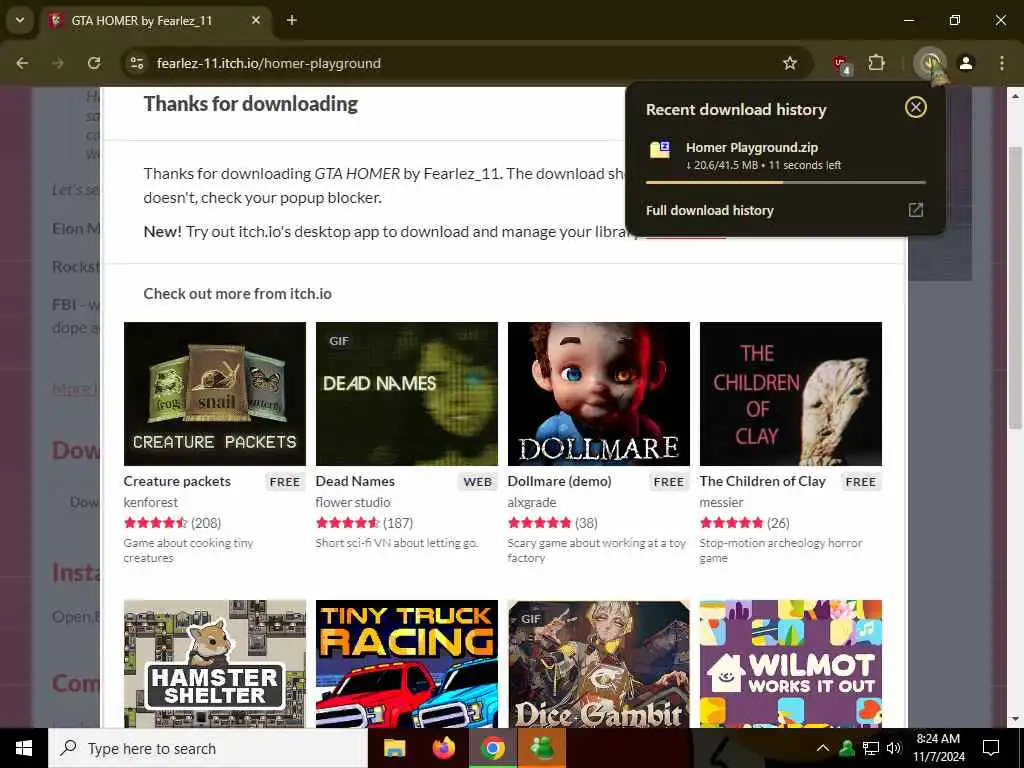Open Wilmot Works It Out thumbnail
Screen dimensions: 1024x768
[x=791, y=664]
